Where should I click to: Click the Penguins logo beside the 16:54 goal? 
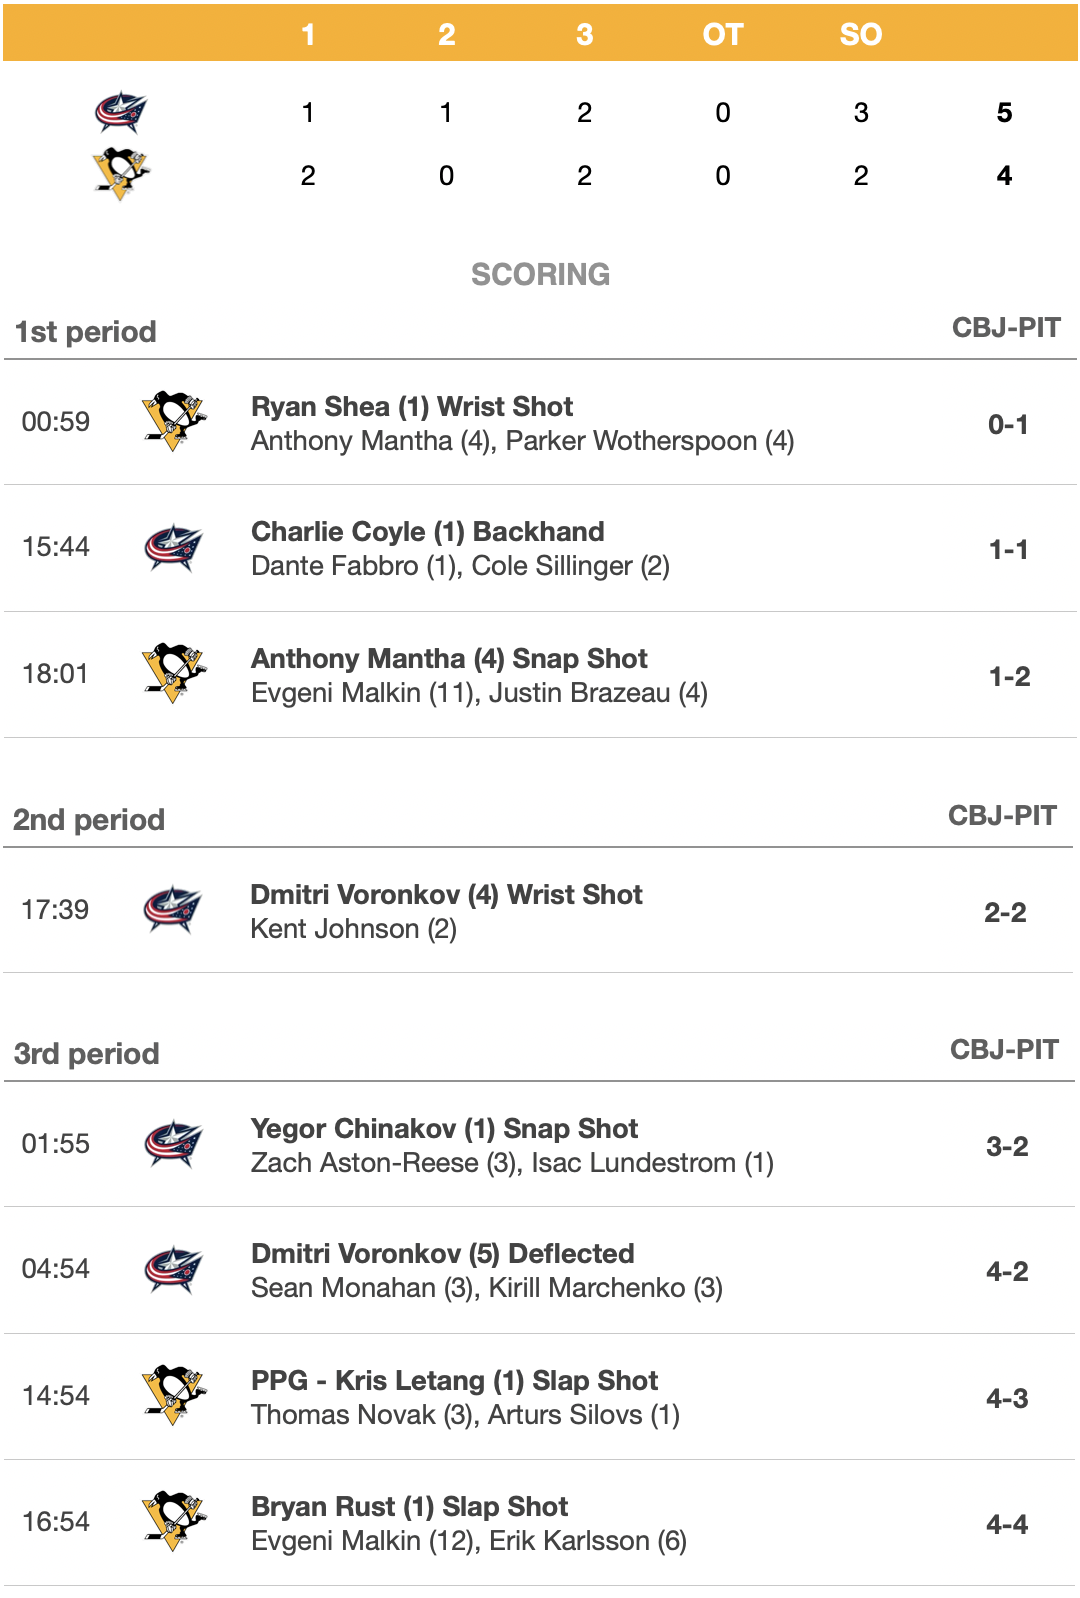174,1521
